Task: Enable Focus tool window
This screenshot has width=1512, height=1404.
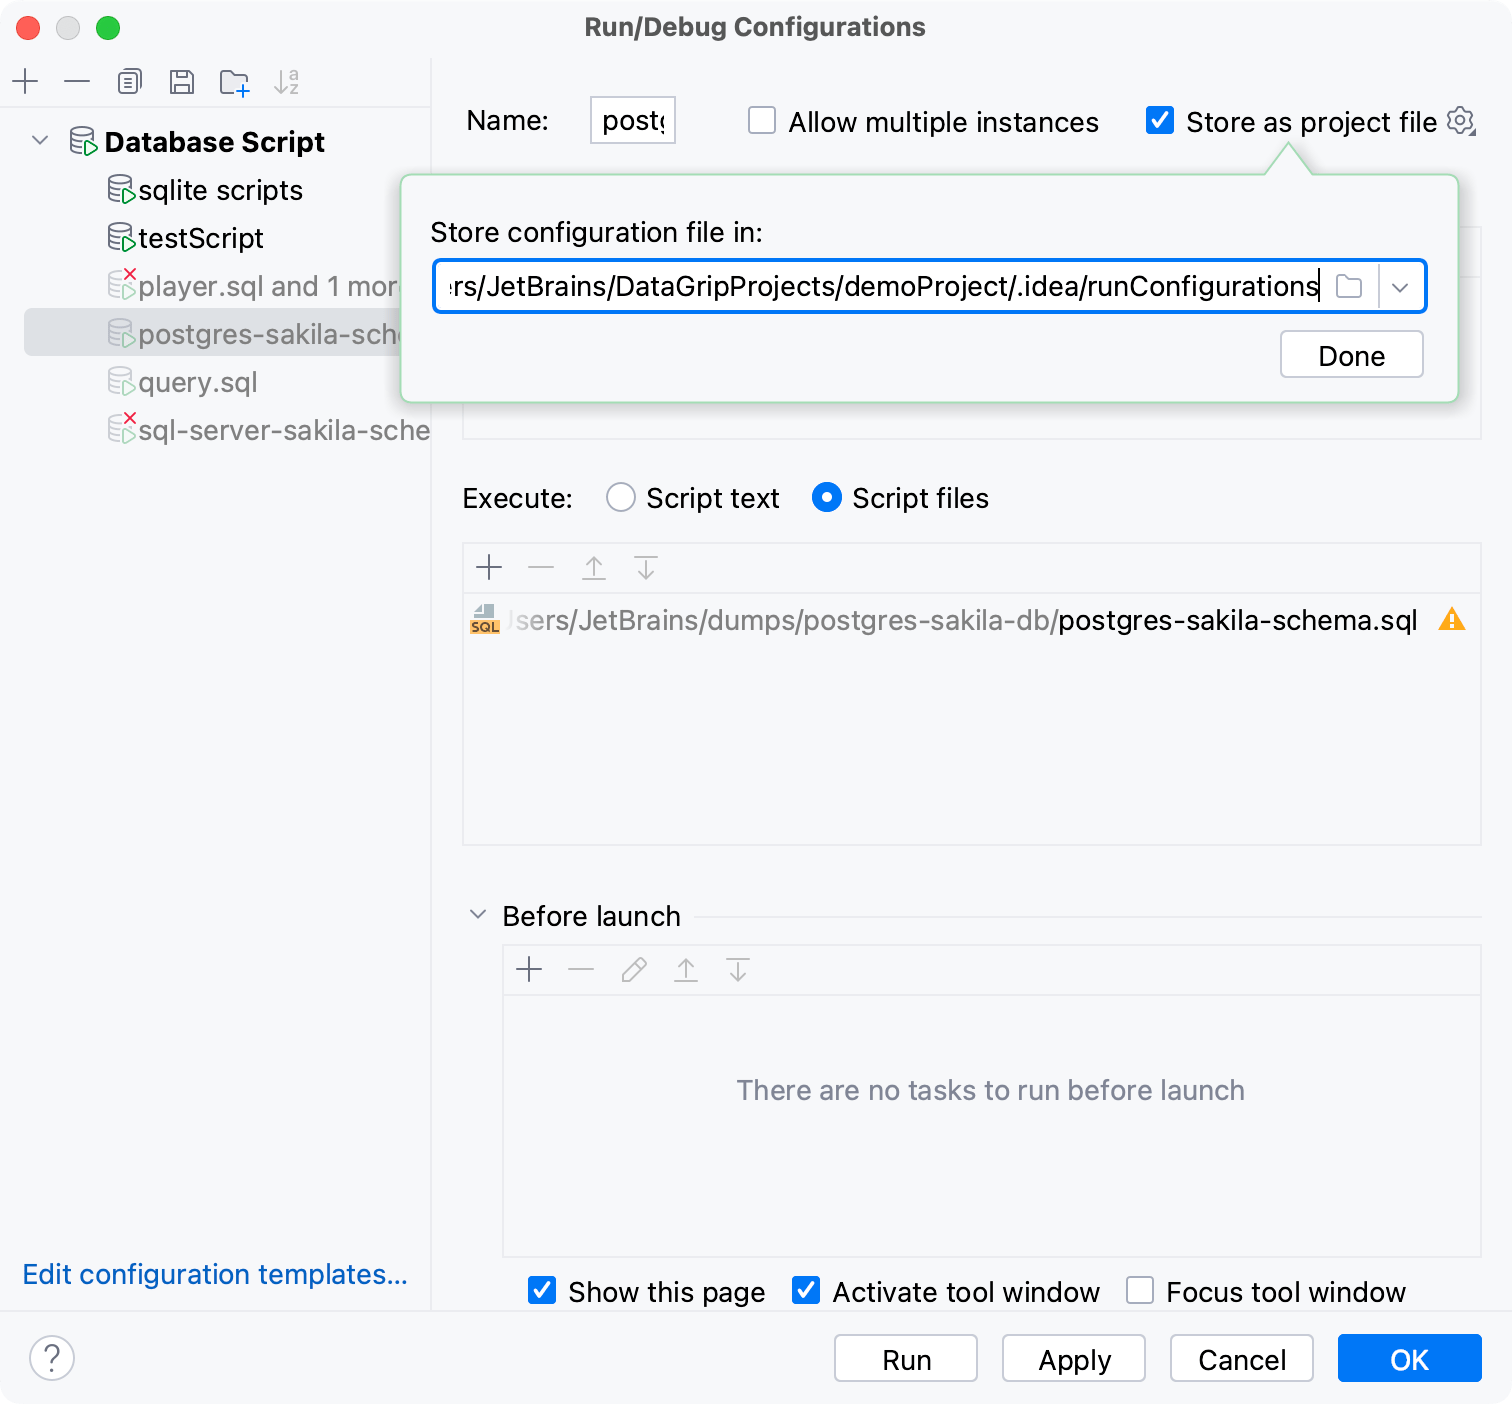Action: 1139,1291
